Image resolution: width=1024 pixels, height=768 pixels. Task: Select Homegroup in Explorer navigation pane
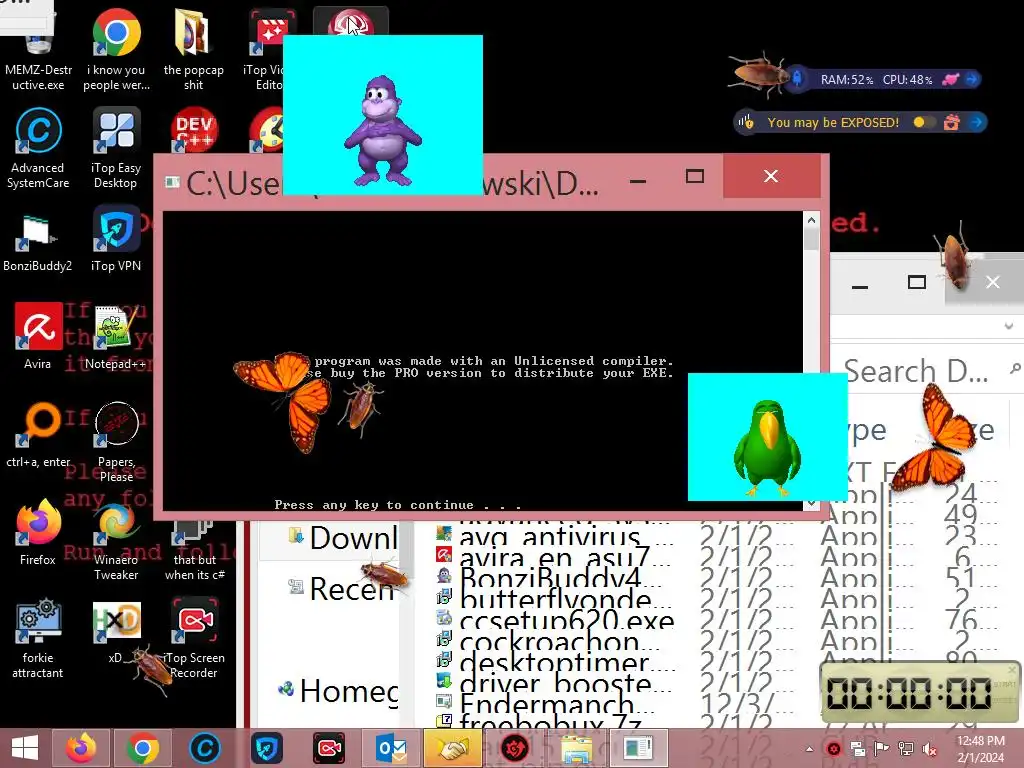(339, 691)
